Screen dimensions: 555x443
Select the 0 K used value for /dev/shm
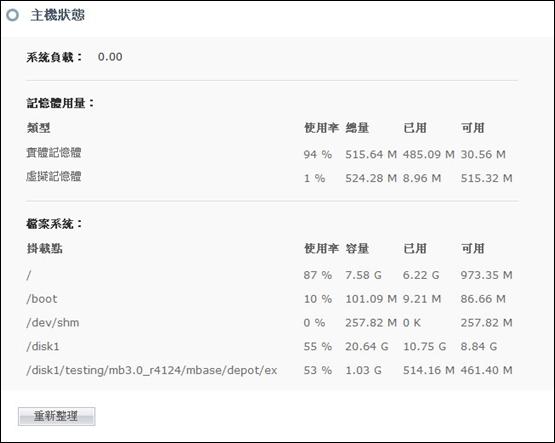(x=412, y=323)
